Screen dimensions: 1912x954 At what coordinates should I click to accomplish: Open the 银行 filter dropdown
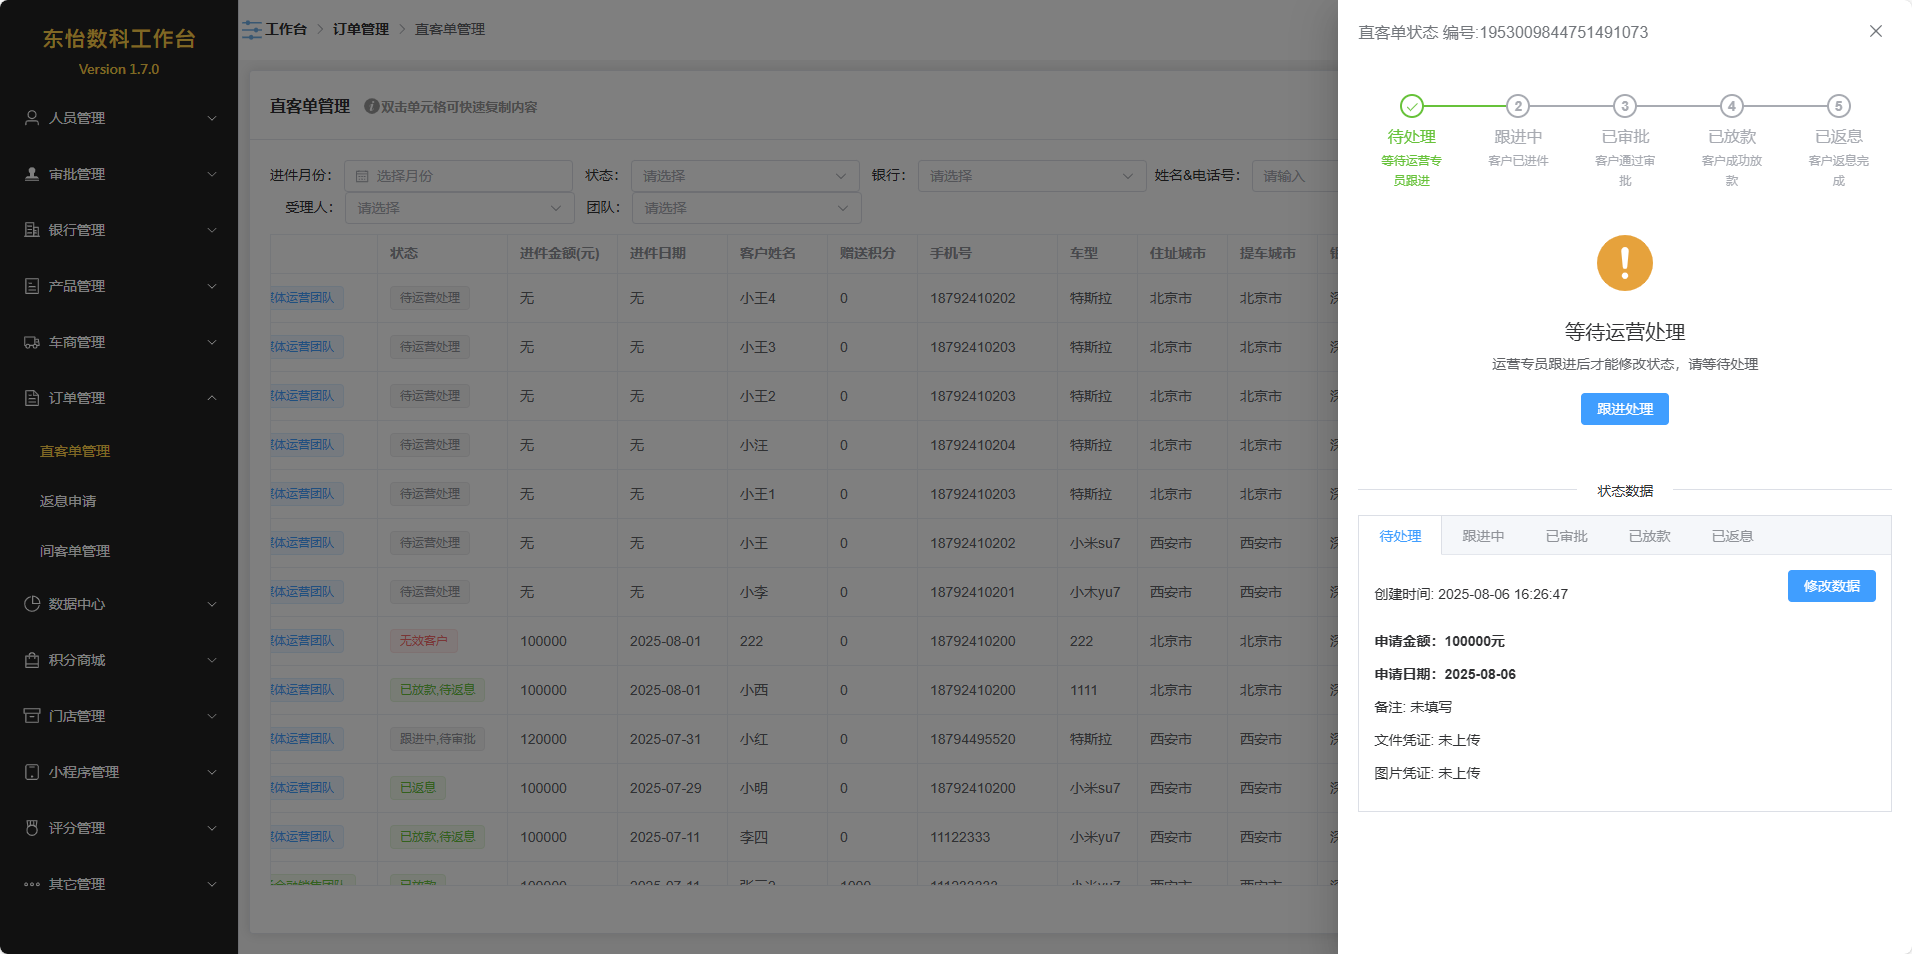coord(1031,176)
